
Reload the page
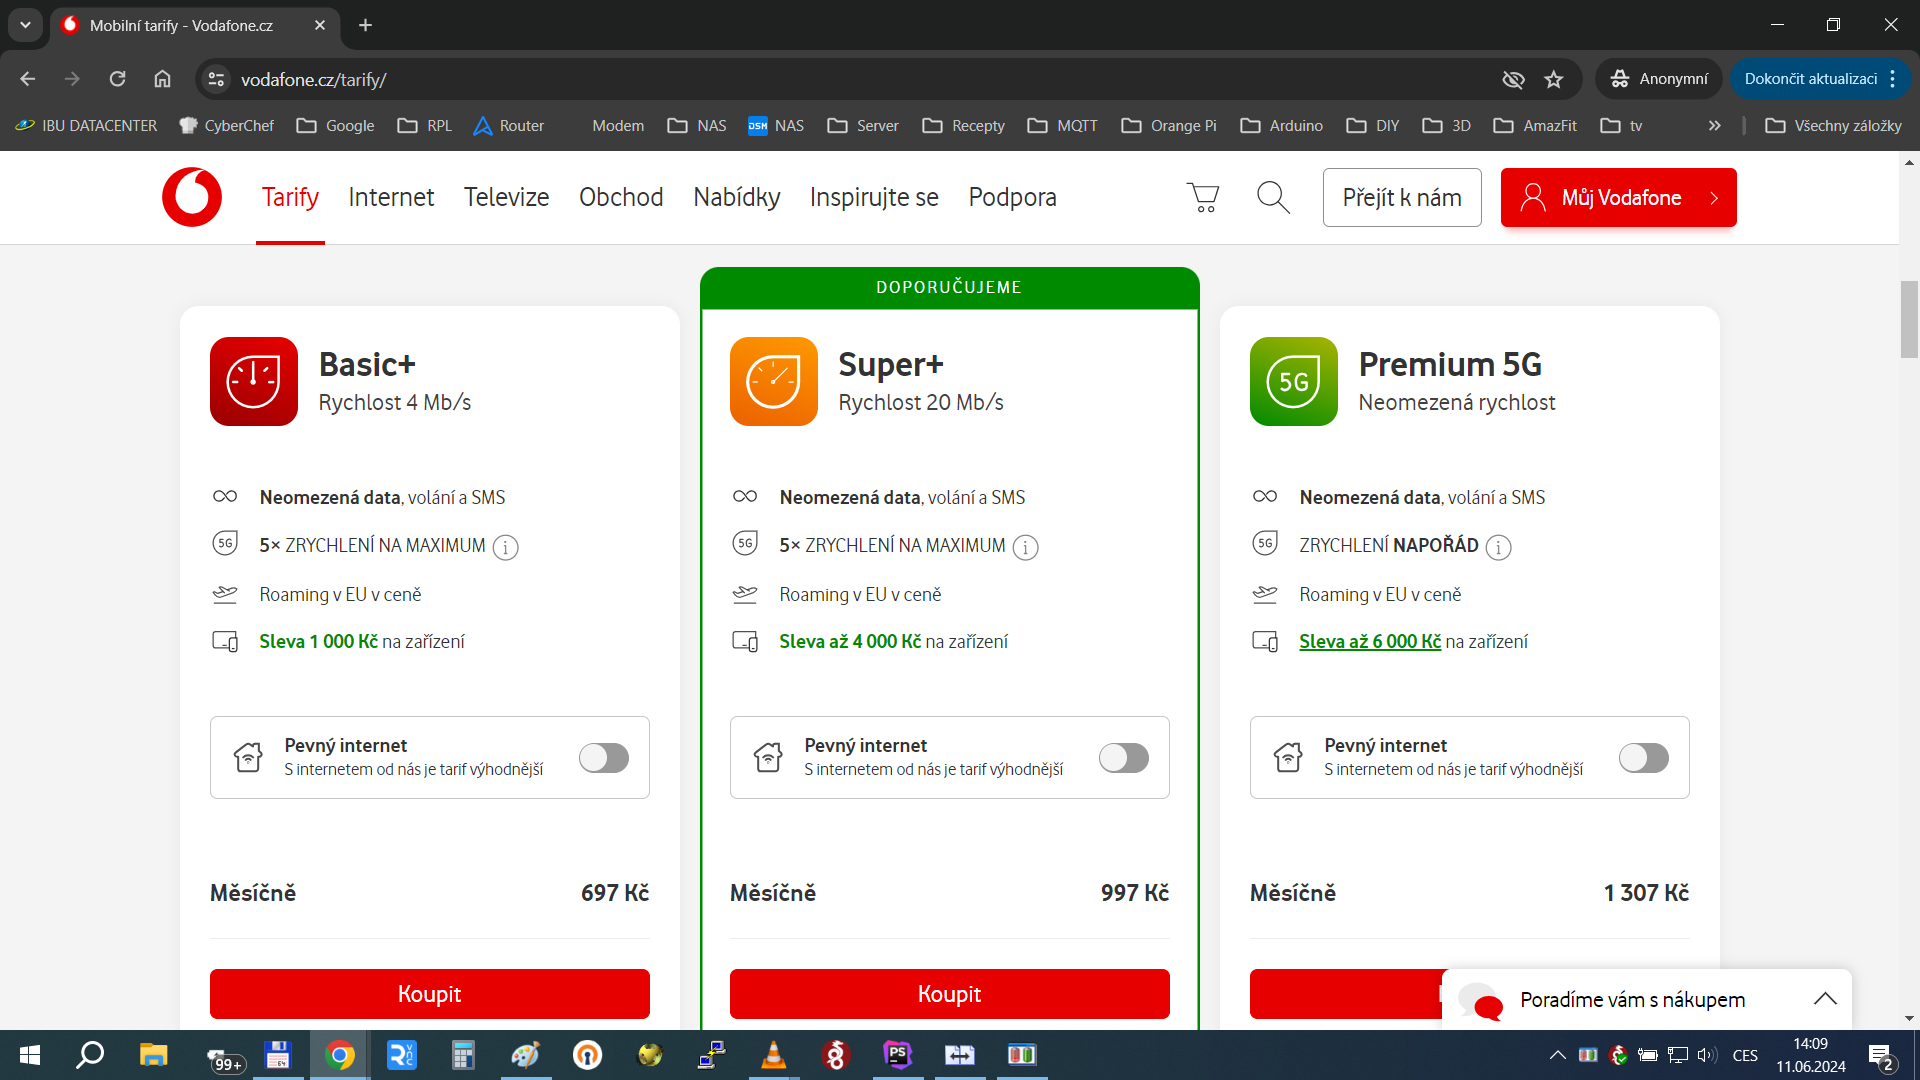pos(117,79)
